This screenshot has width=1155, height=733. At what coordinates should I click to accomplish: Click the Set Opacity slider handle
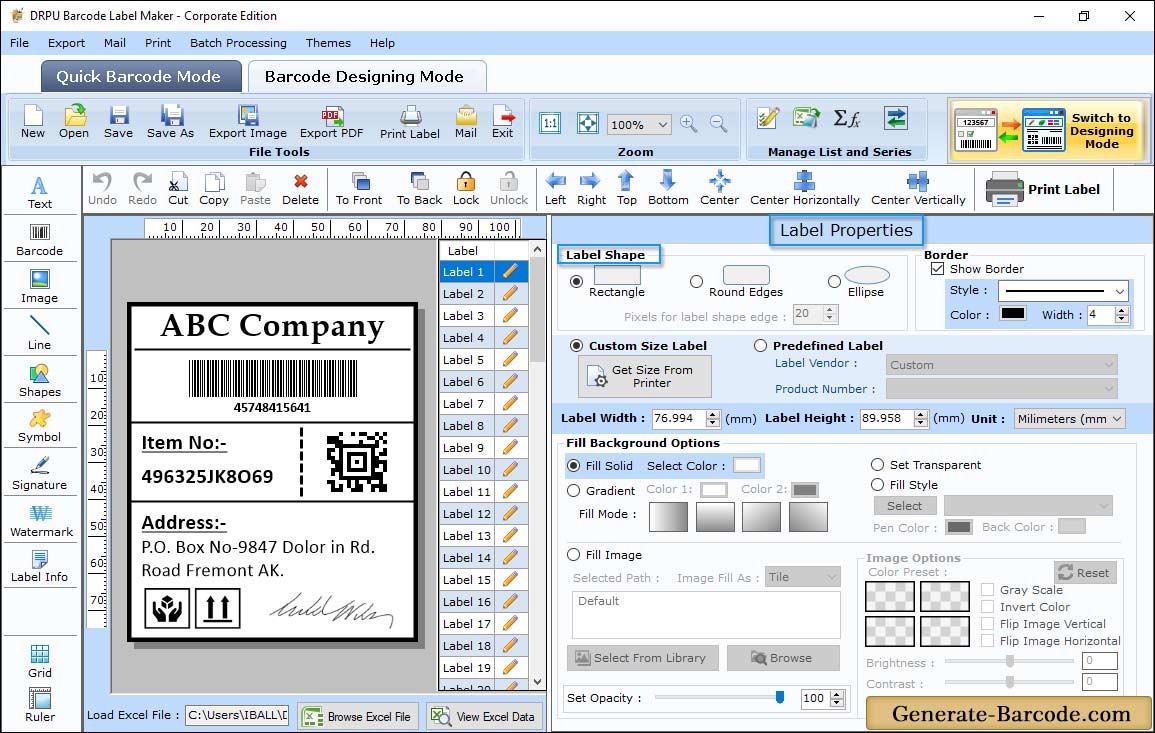pos(780,697)
